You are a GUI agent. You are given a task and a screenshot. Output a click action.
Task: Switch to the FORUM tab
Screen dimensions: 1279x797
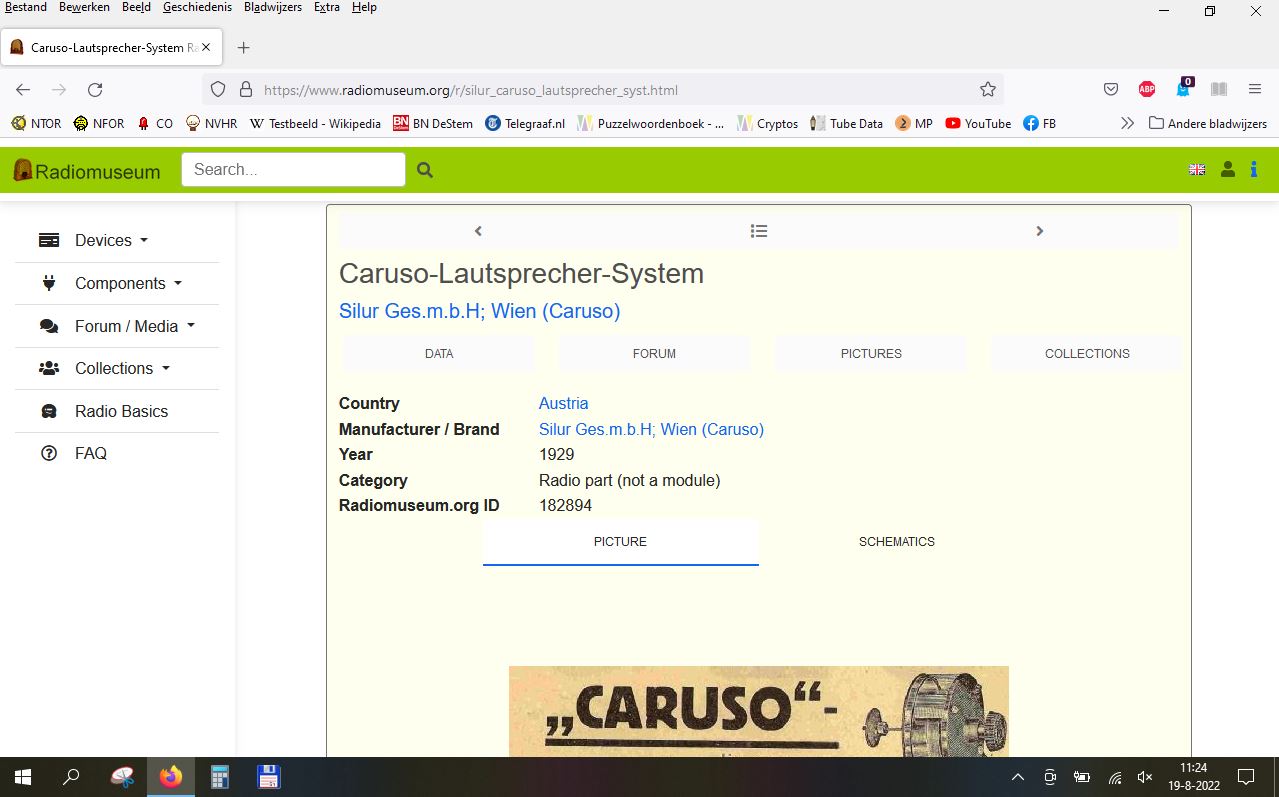point(654,354)
